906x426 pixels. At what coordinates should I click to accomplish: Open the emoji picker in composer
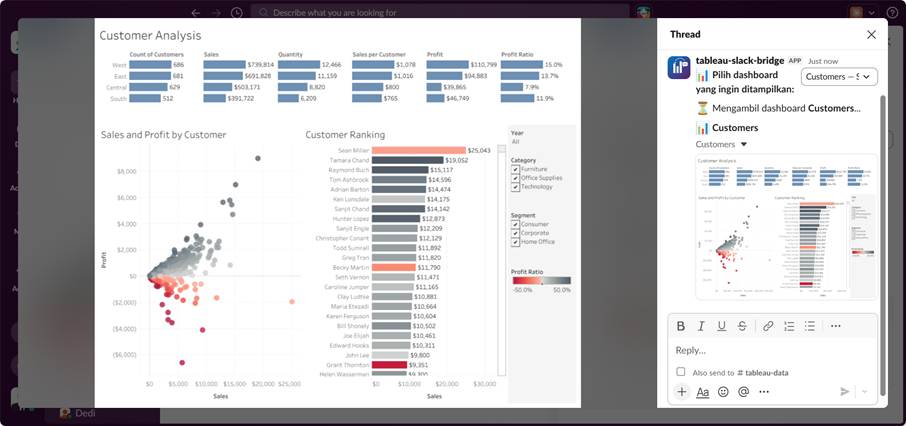tap(723, 392)
